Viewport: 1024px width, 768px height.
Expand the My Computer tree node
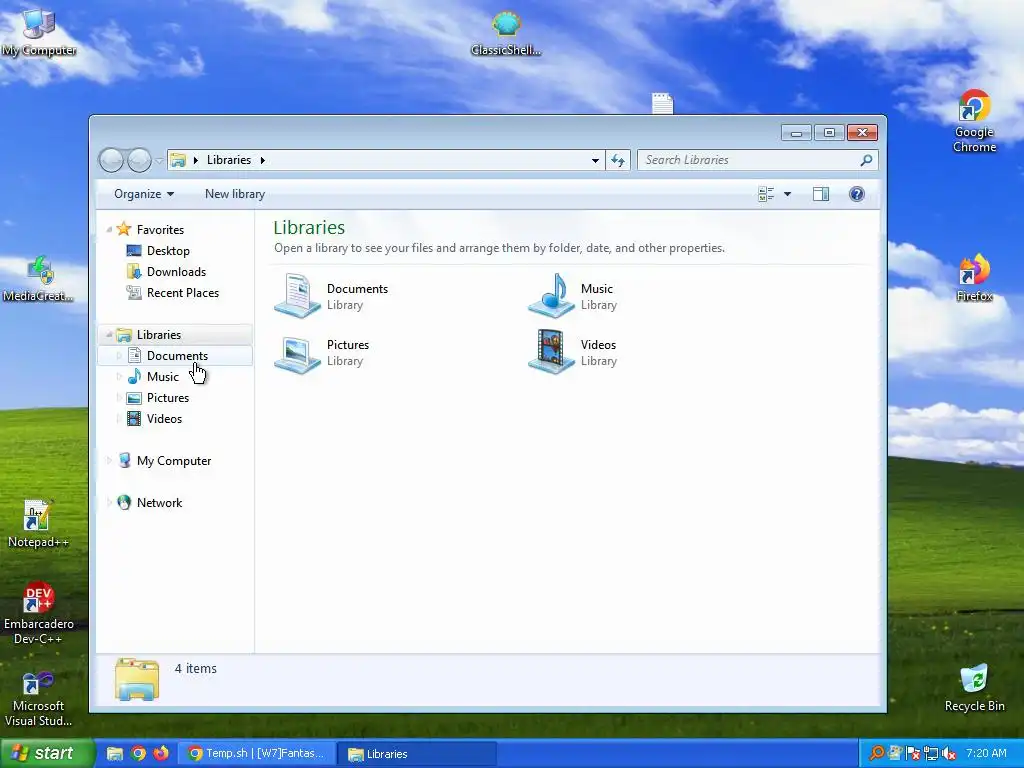point(109,460)
